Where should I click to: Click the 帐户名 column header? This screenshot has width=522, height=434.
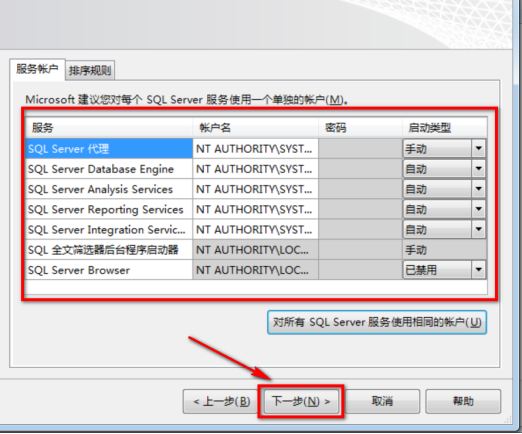click(255, 128)
